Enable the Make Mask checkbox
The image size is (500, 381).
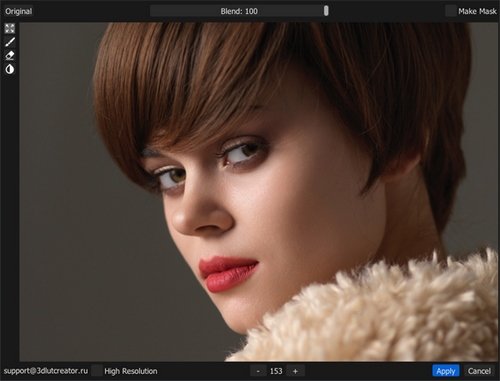click(451, 11)
